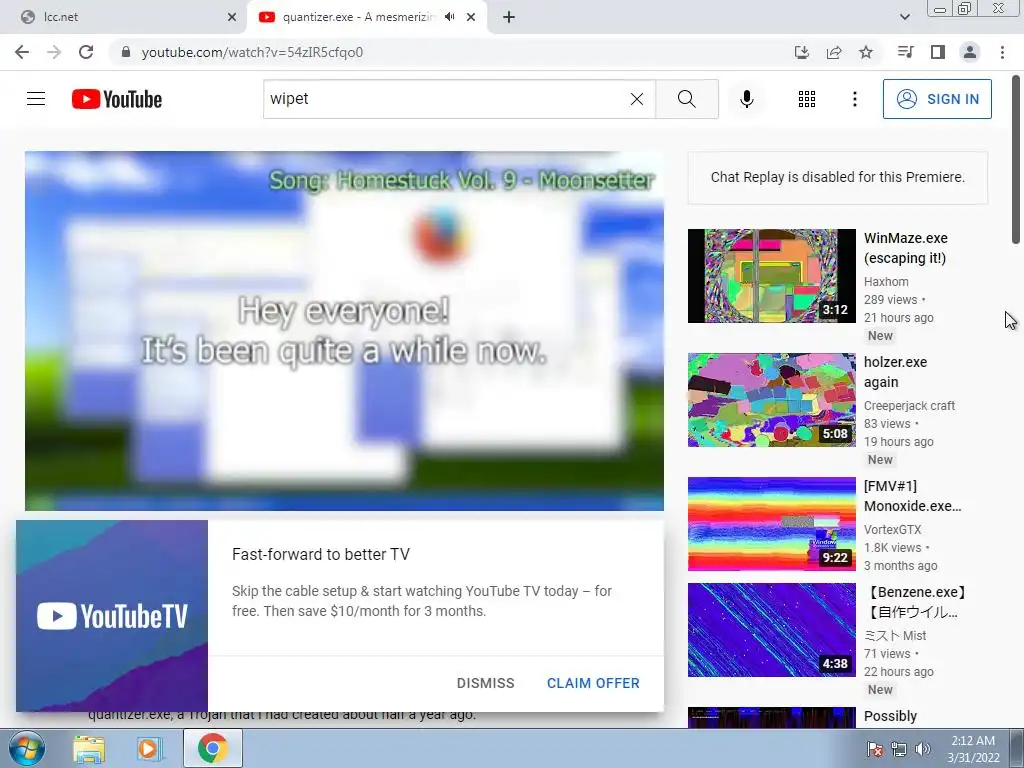Open Chrome profile avatar
This screenshot has height=768, width=1024.
[970, 52]
